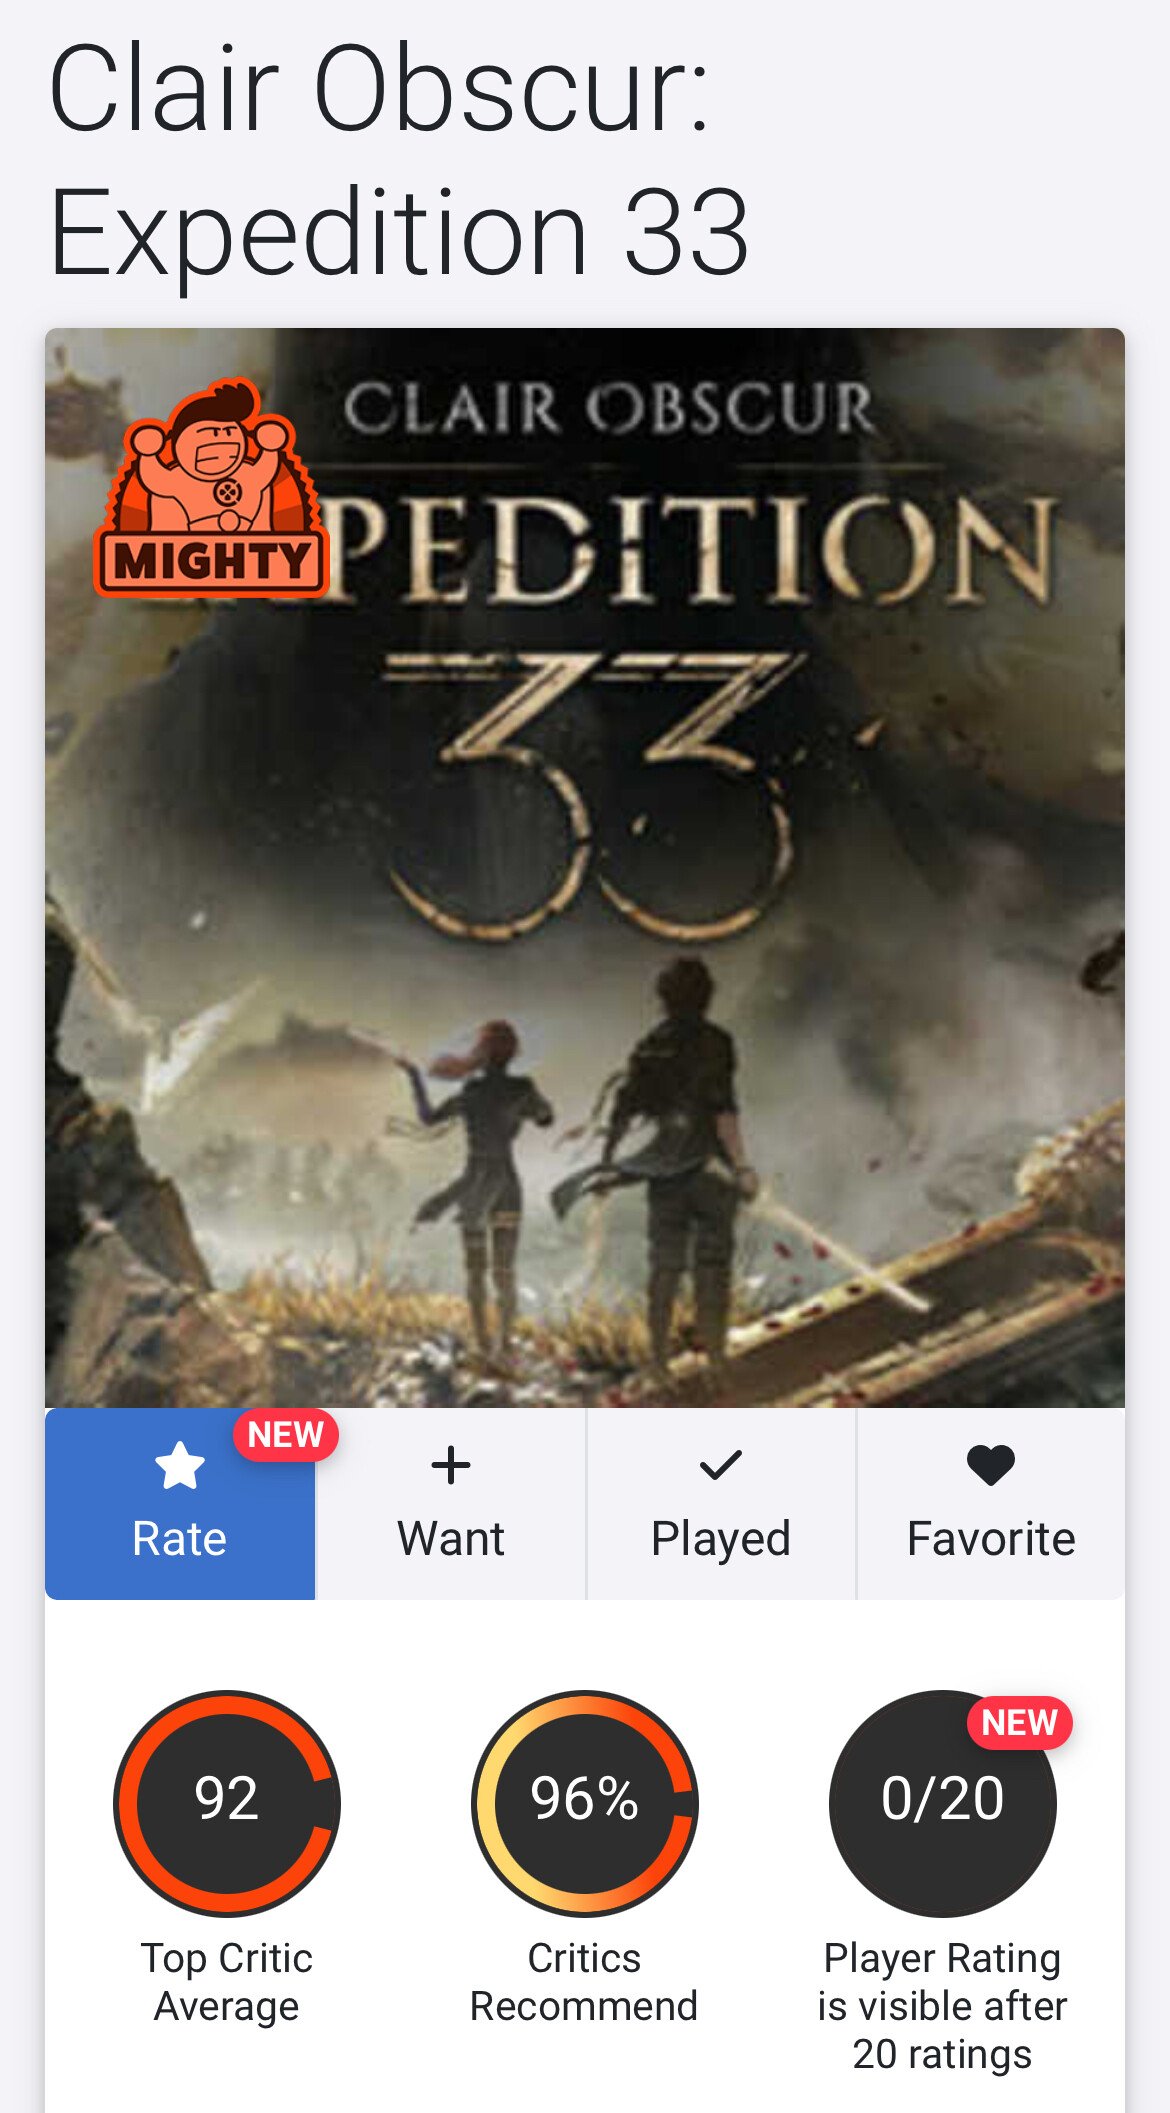Toggle the Want status label
Viewport: 1170px width, 2113px height.
coord(451,1538)
